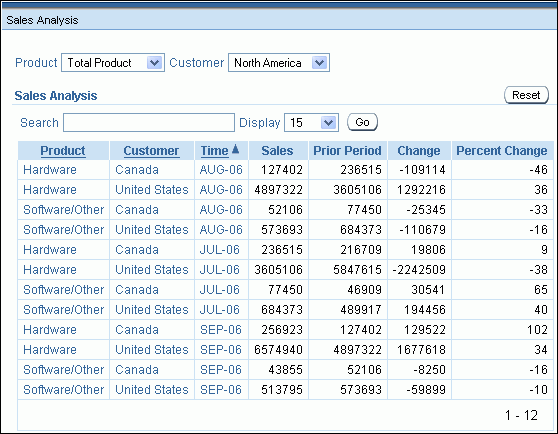The height and width of the screenshot is (434, 558).
Task: Click the Percent Change column header
Action: (502, 151)
